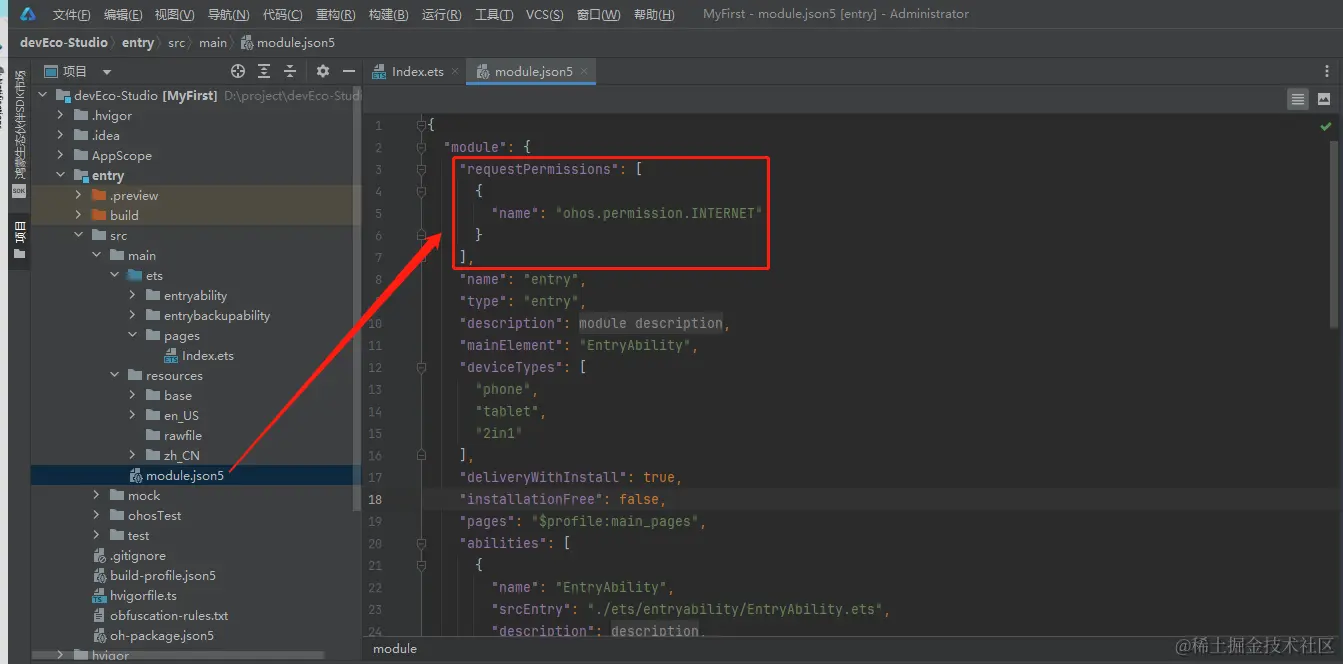This screenshot has height=664, width=1343.
Task: Collapse the pages folder
Action: pyautogui.click(x=133, y=335)
